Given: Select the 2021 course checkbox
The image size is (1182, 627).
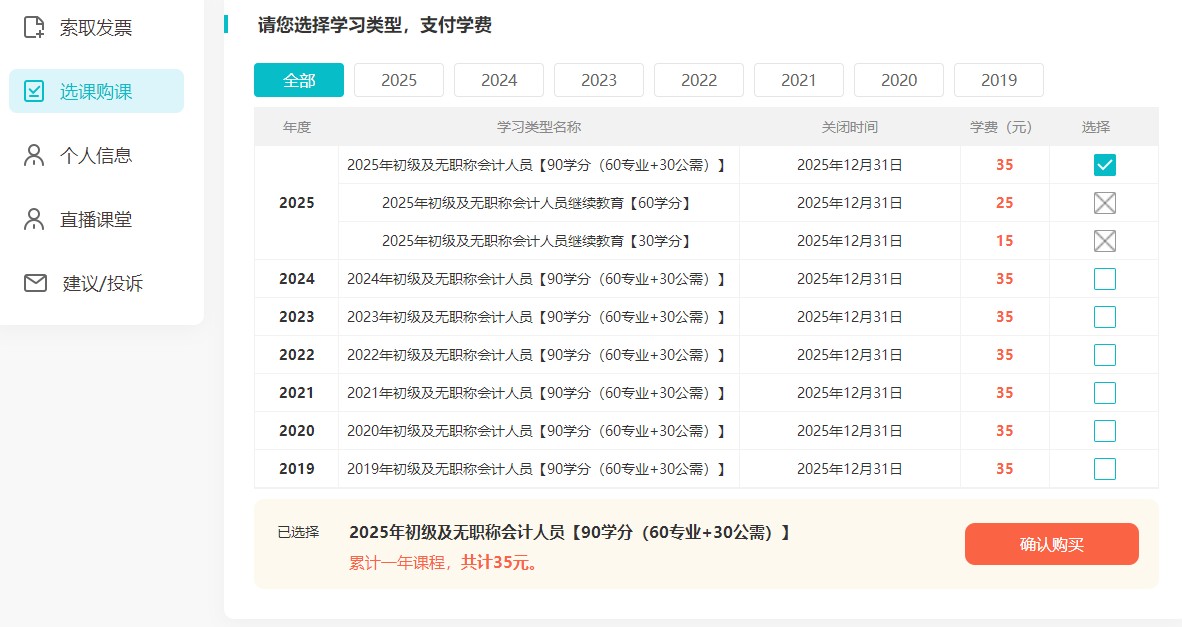Looking at the screenshot, I should pyautogui.click(x=1104, y=392).
